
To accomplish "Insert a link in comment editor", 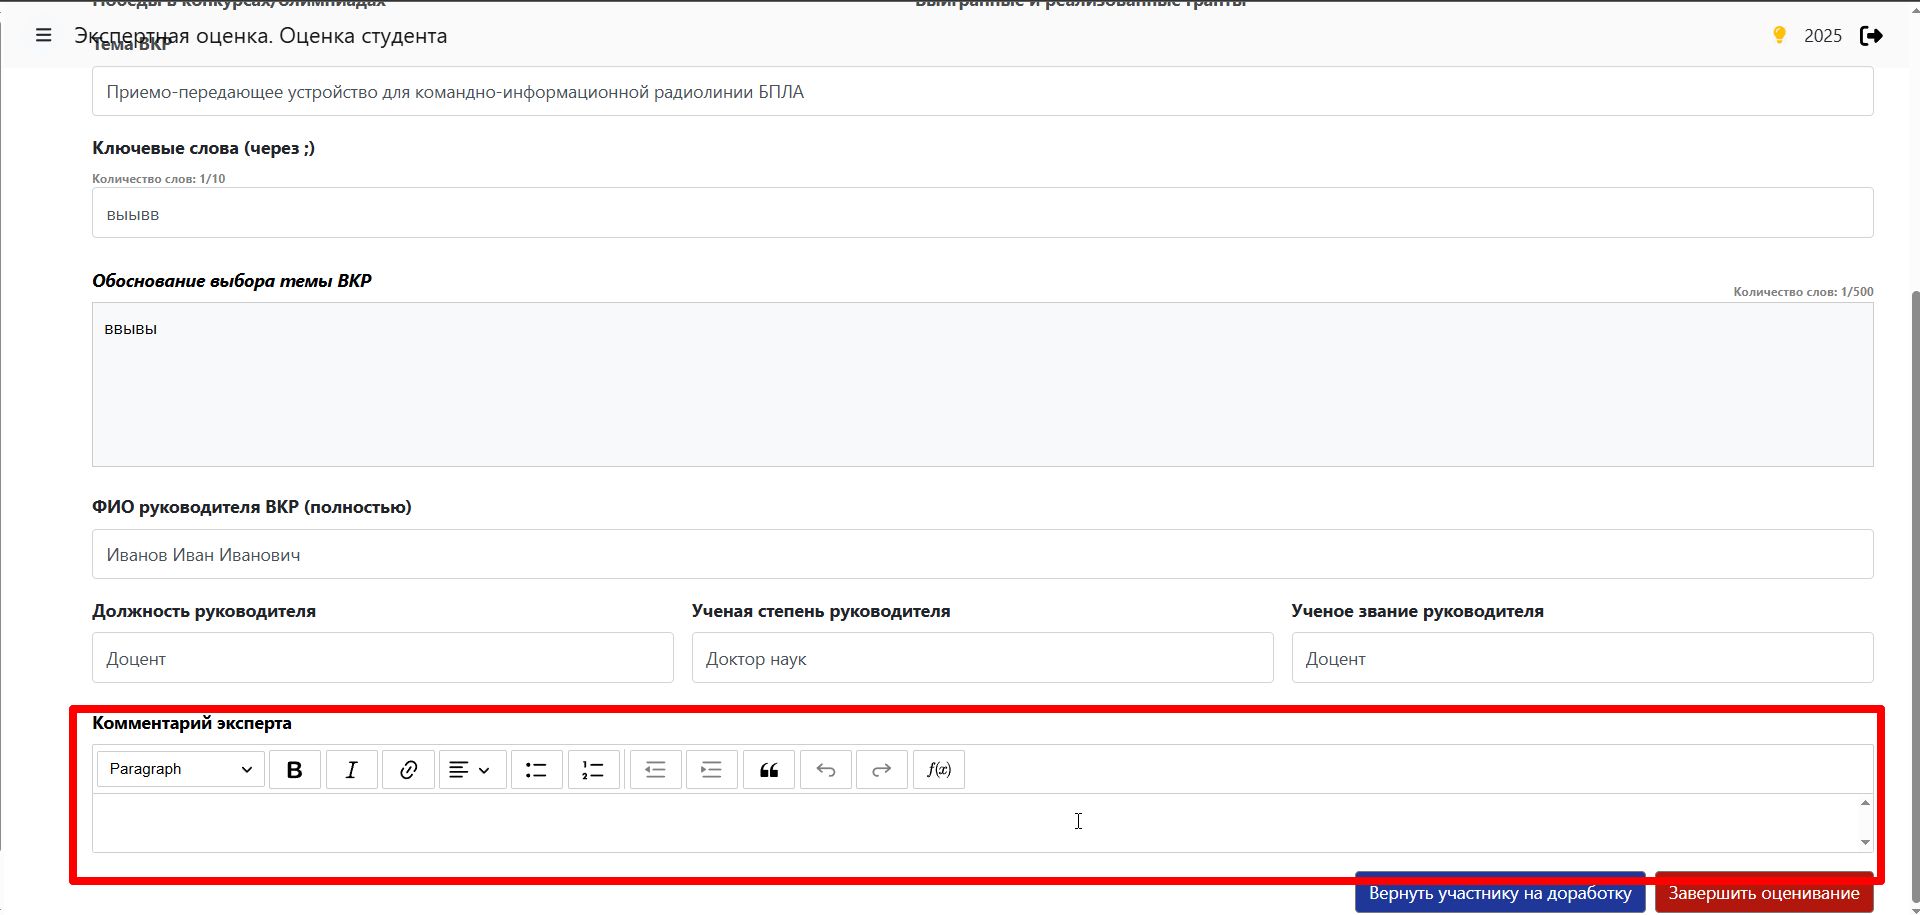I will point(408,769).
